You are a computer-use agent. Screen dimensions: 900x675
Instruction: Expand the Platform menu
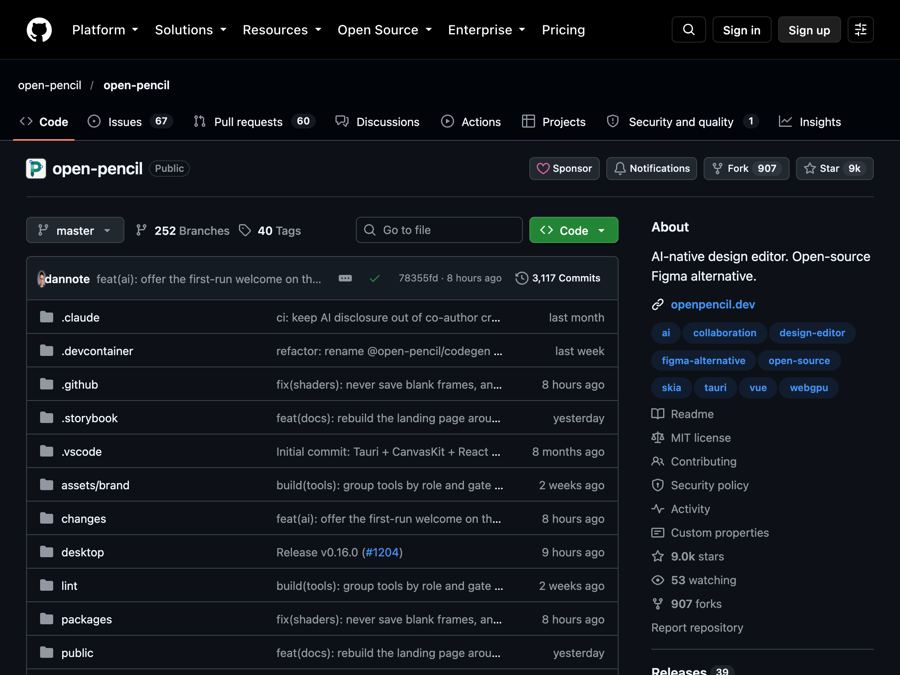(105, 30)
